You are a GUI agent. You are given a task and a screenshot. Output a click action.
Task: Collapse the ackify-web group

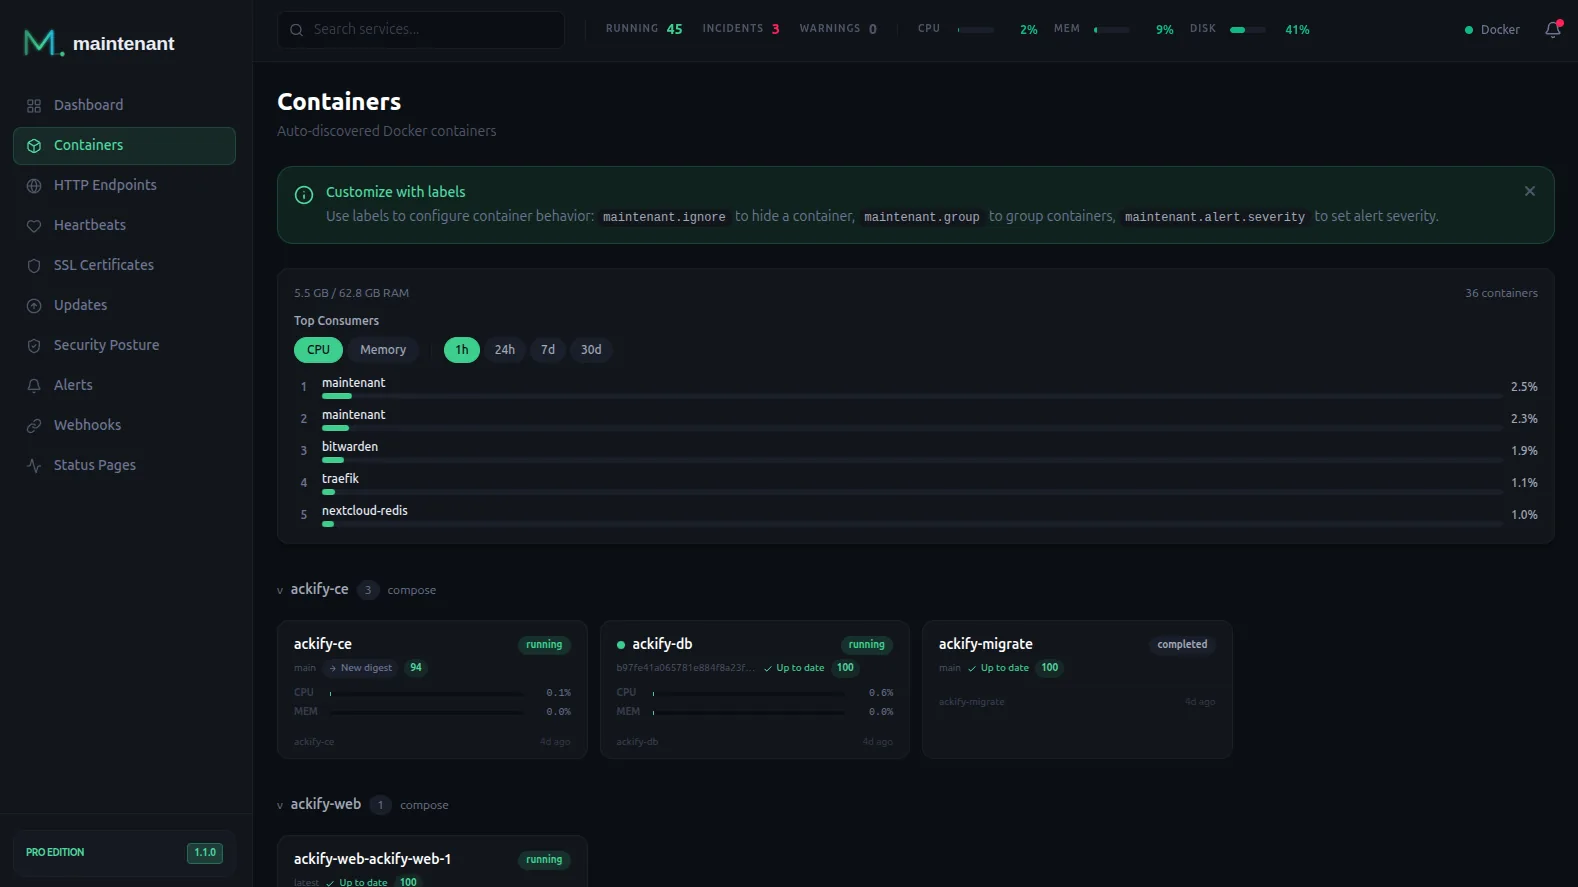pos(280,805)
